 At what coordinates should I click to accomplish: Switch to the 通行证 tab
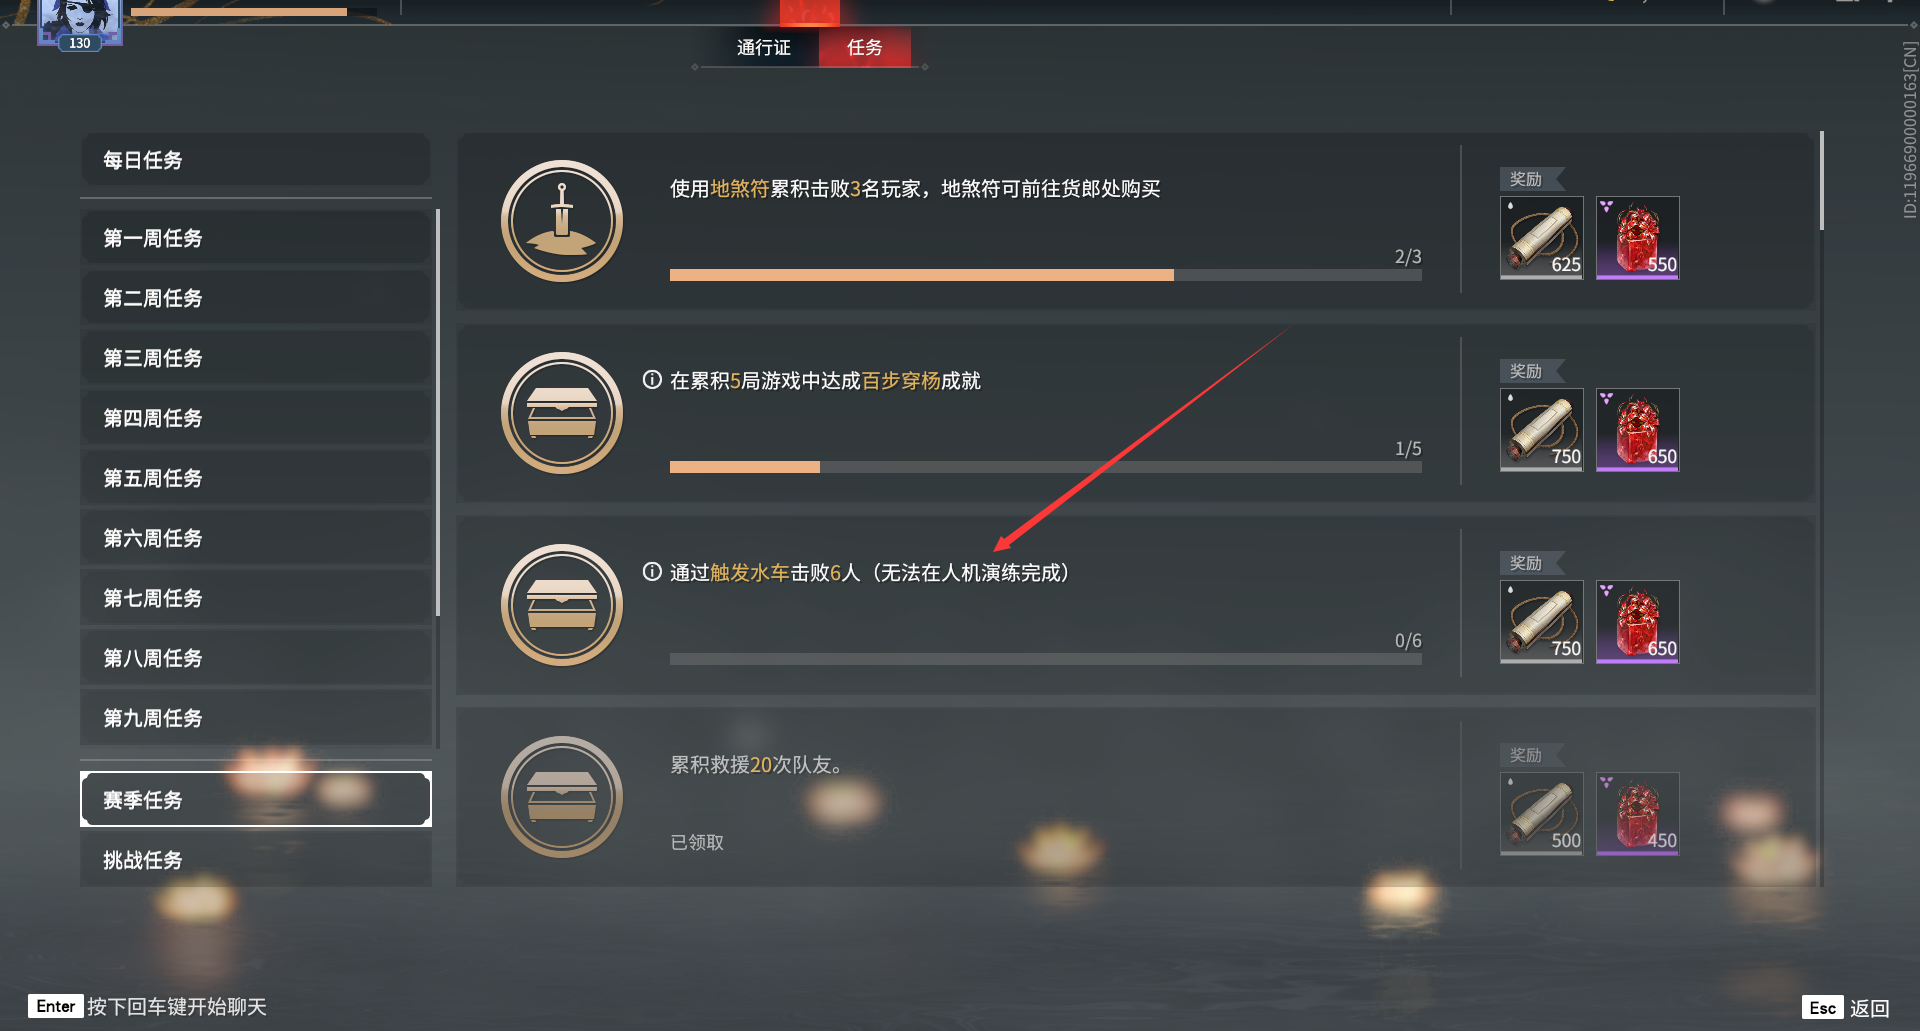click(763, 47)
